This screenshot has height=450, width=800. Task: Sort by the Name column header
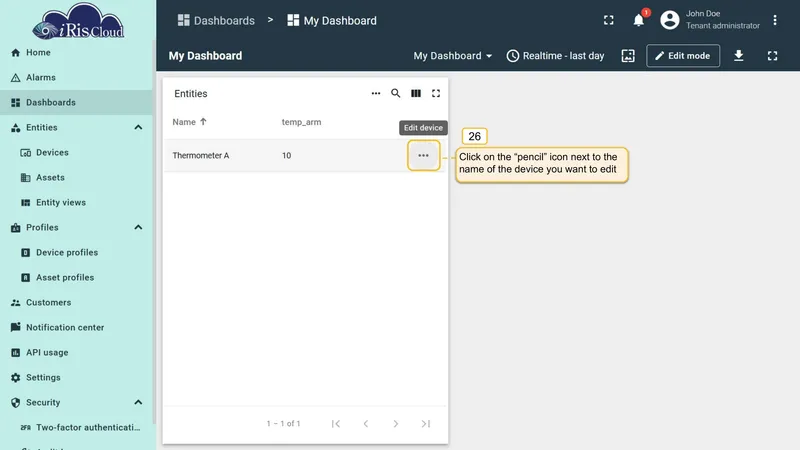tap(189, 122)
